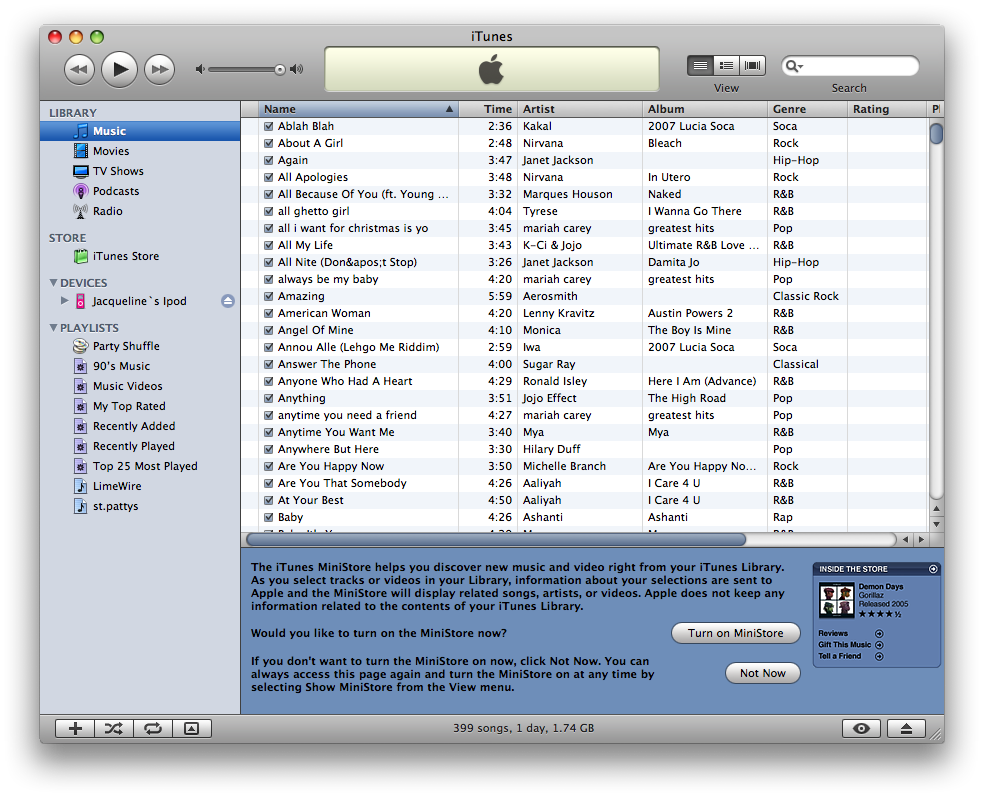The width and height of the screenshot is (984, 798).
Task: Show or hide artwork viewer
Action: coord(191,728)
